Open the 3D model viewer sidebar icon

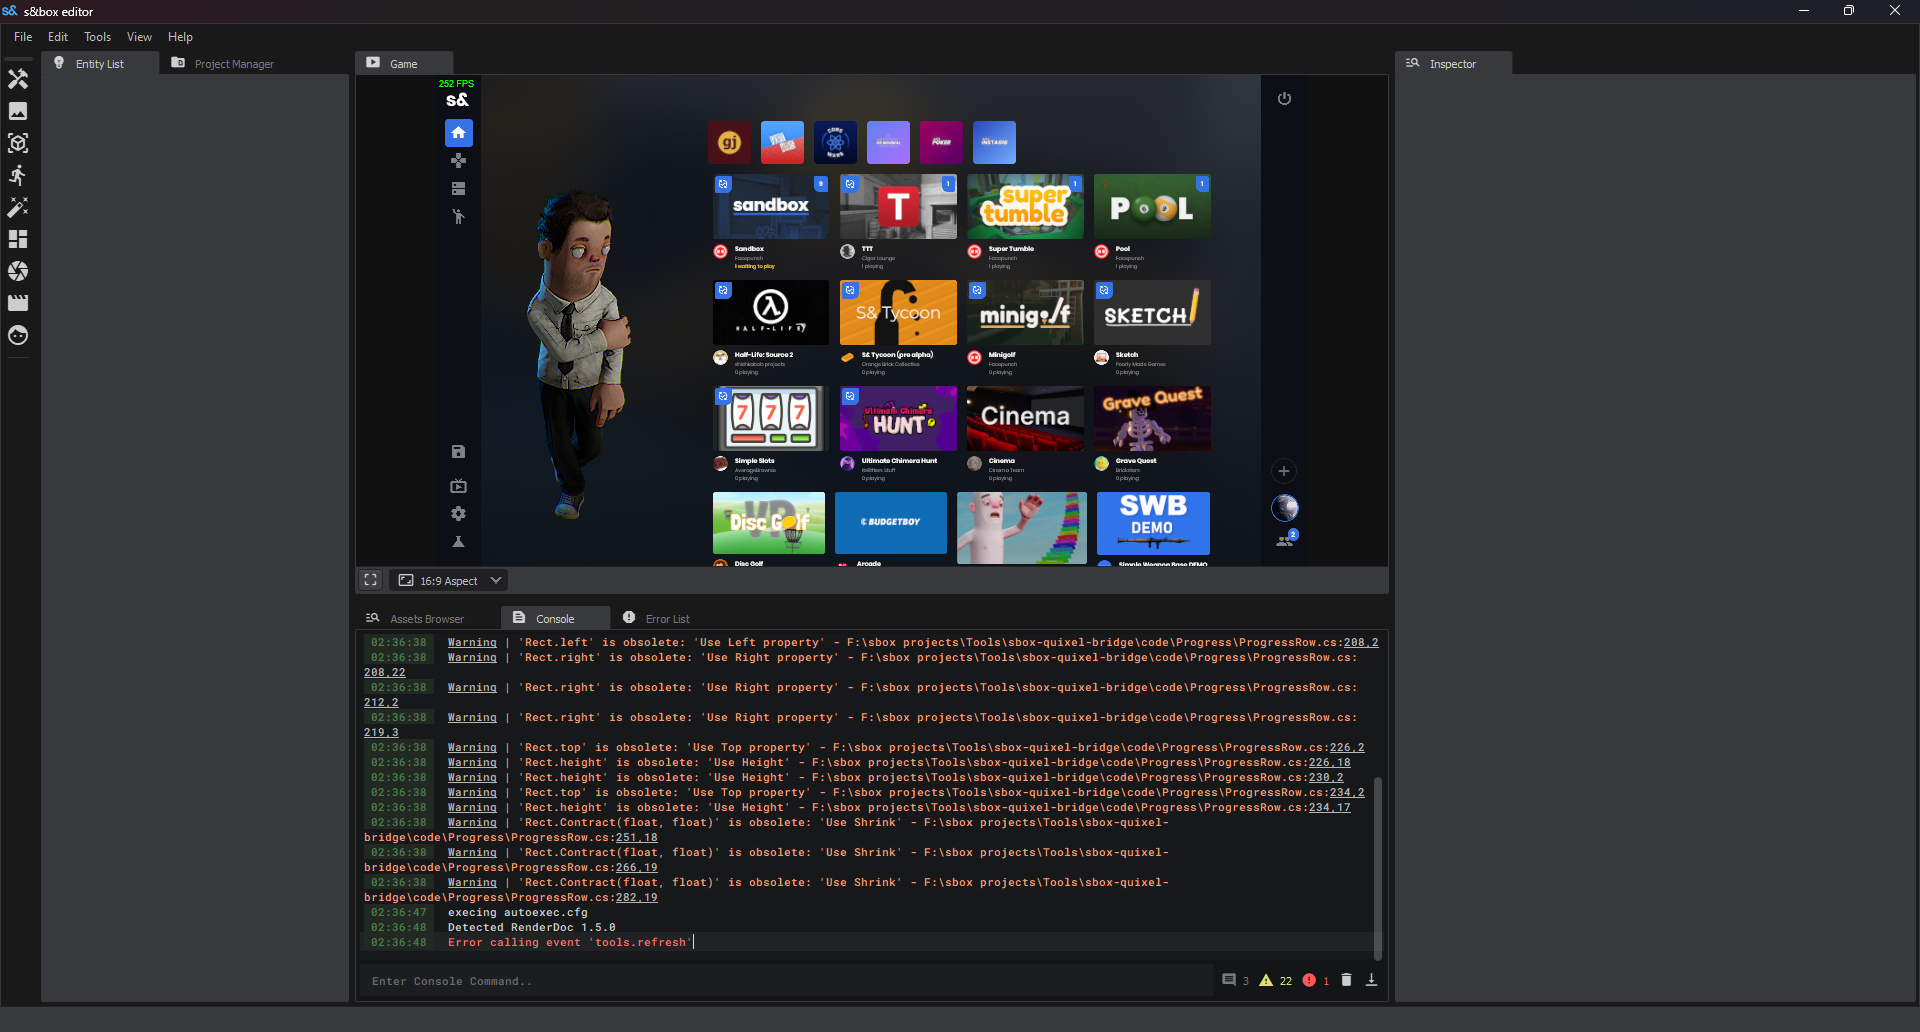18,143
